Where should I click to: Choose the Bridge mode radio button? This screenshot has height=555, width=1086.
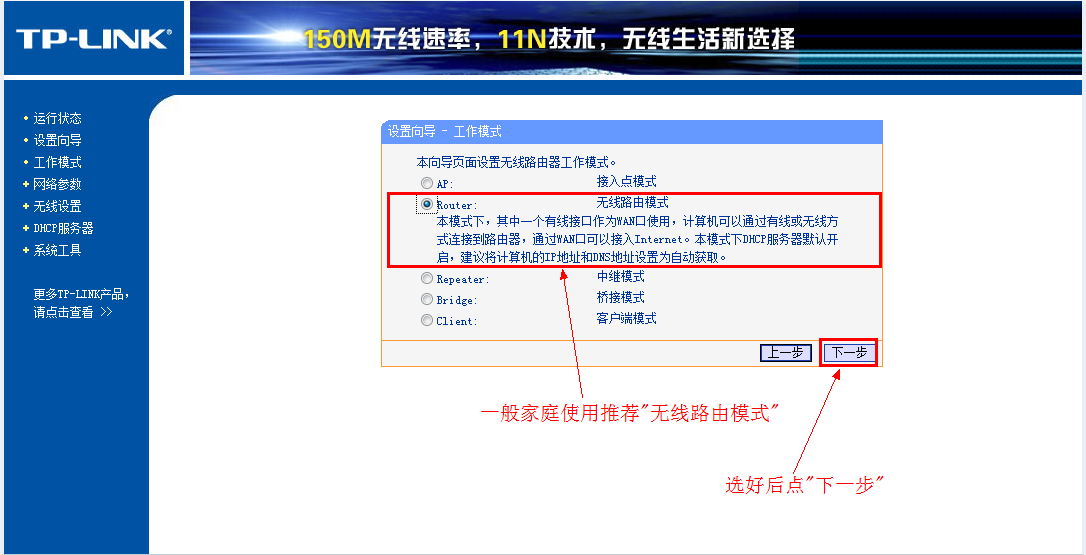point(427,299)
